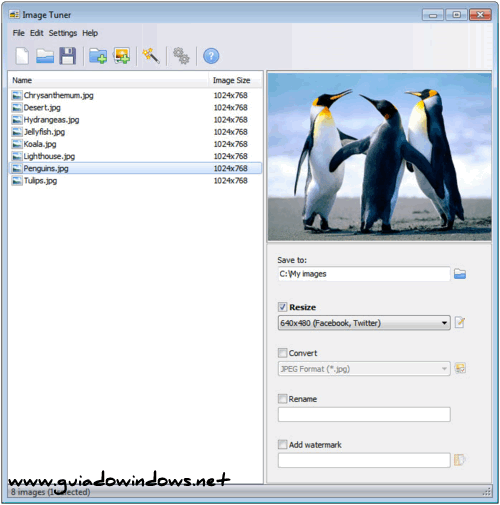The image size is (500, 505).
Task: Click the Image Tuner title bar icon
Action: tap(14, 15)
